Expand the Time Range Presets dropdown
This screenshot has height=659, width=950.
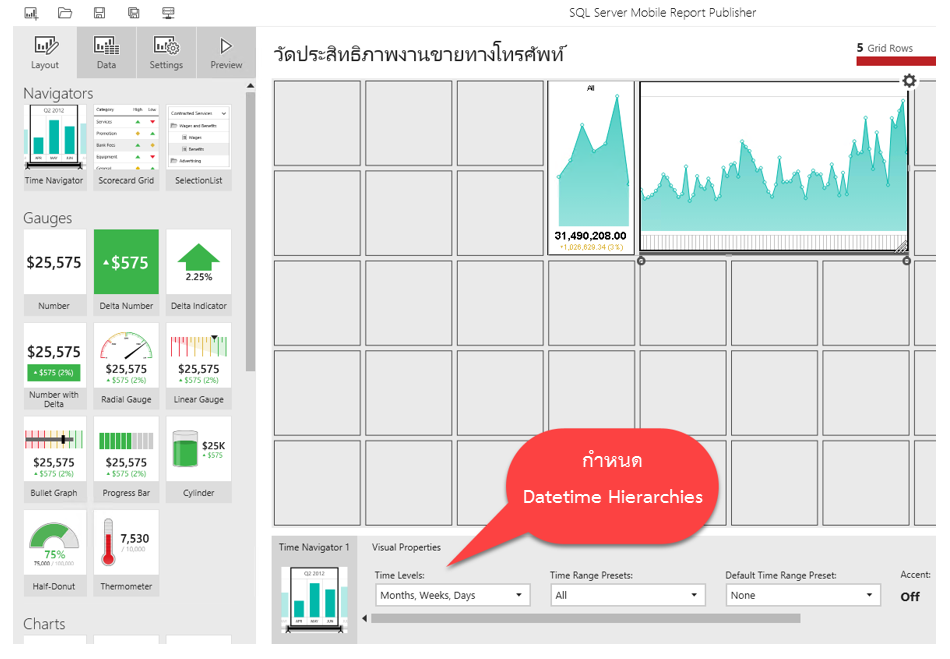click(627, 594)
